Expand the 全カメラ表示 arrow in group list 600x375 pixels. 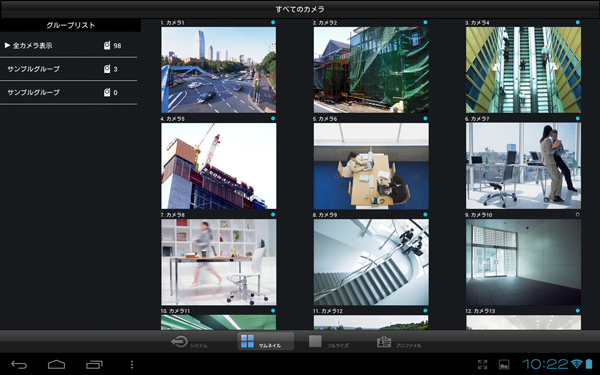tap(7, 46)
